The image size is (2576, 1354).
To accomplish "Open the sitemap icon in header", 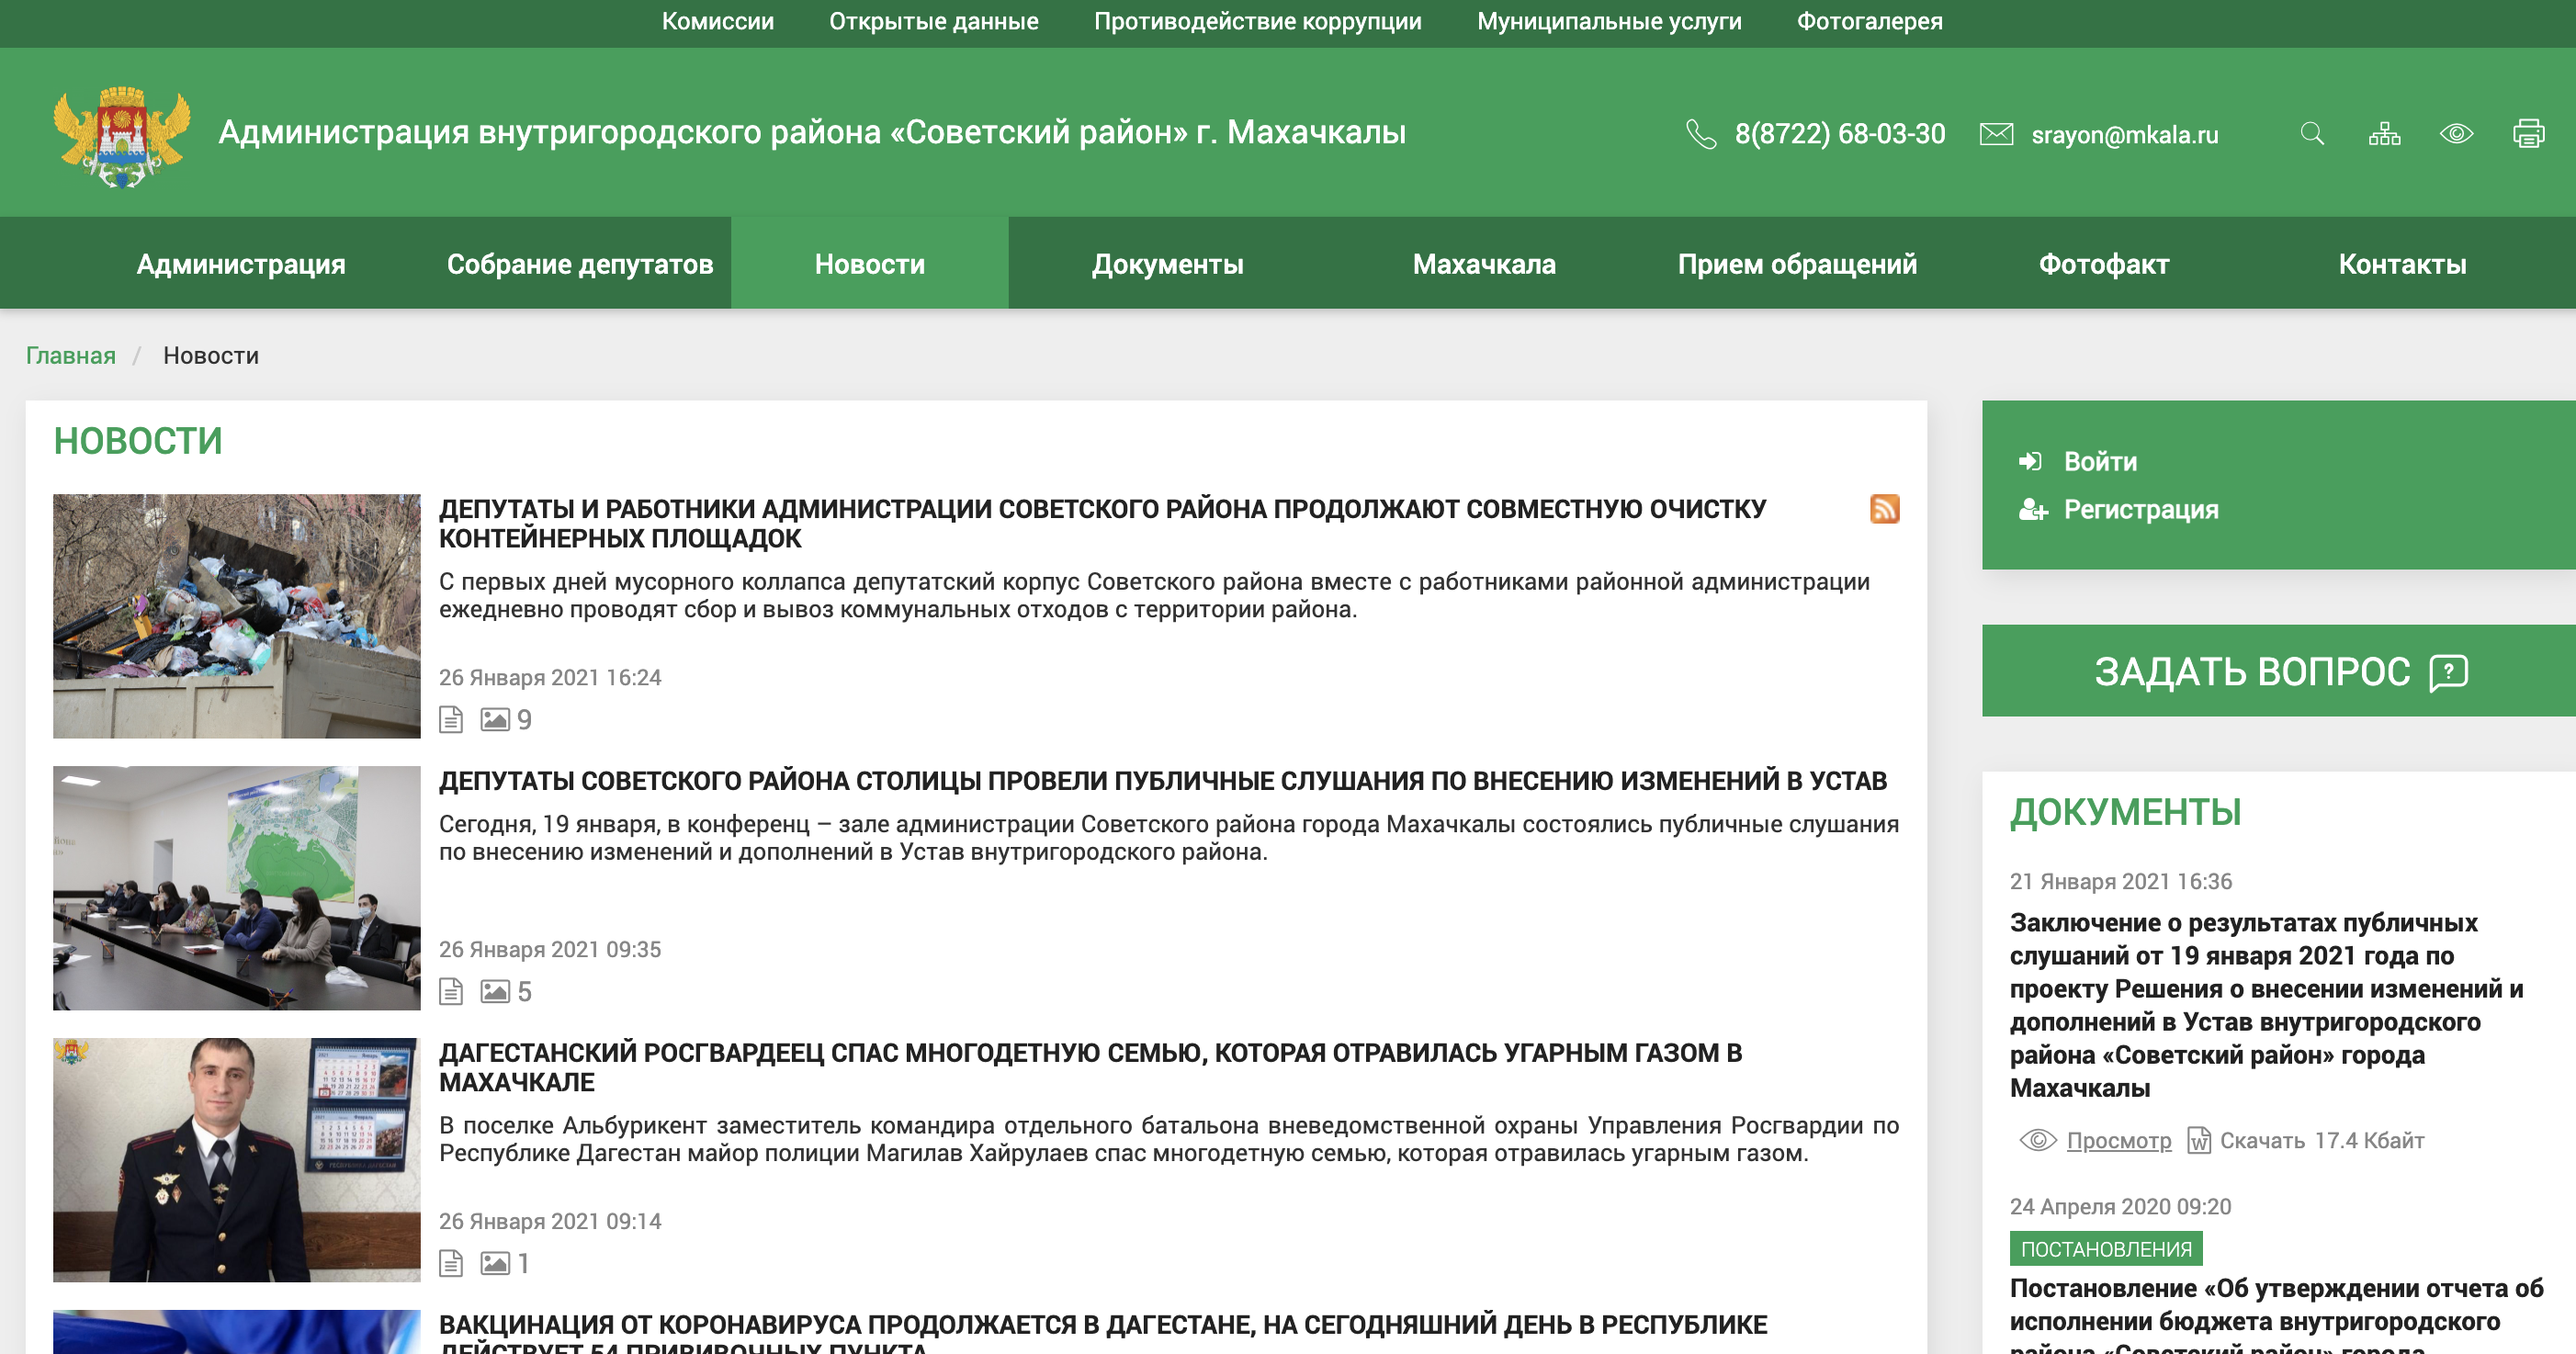I will click(2384, 134).
